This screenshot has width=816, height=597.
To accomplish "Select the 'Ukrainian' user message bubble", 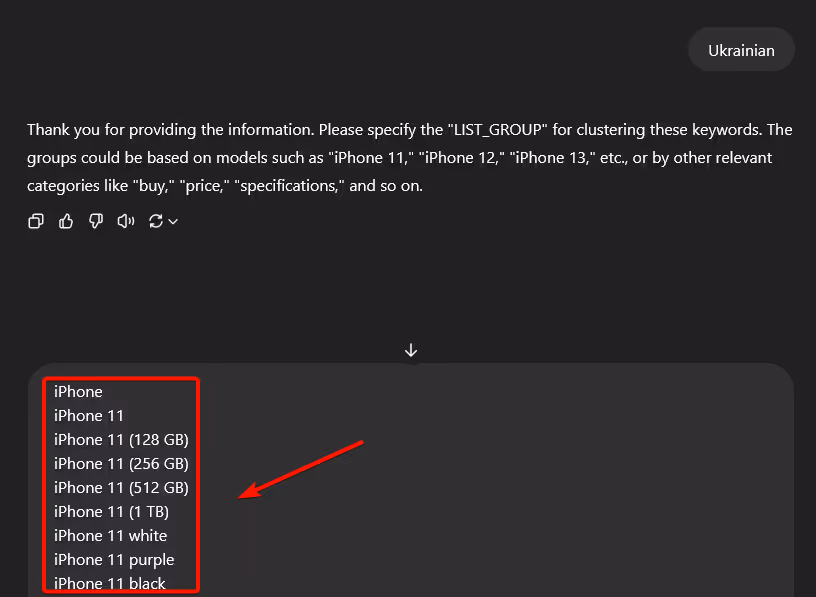I will pos(741,50).
